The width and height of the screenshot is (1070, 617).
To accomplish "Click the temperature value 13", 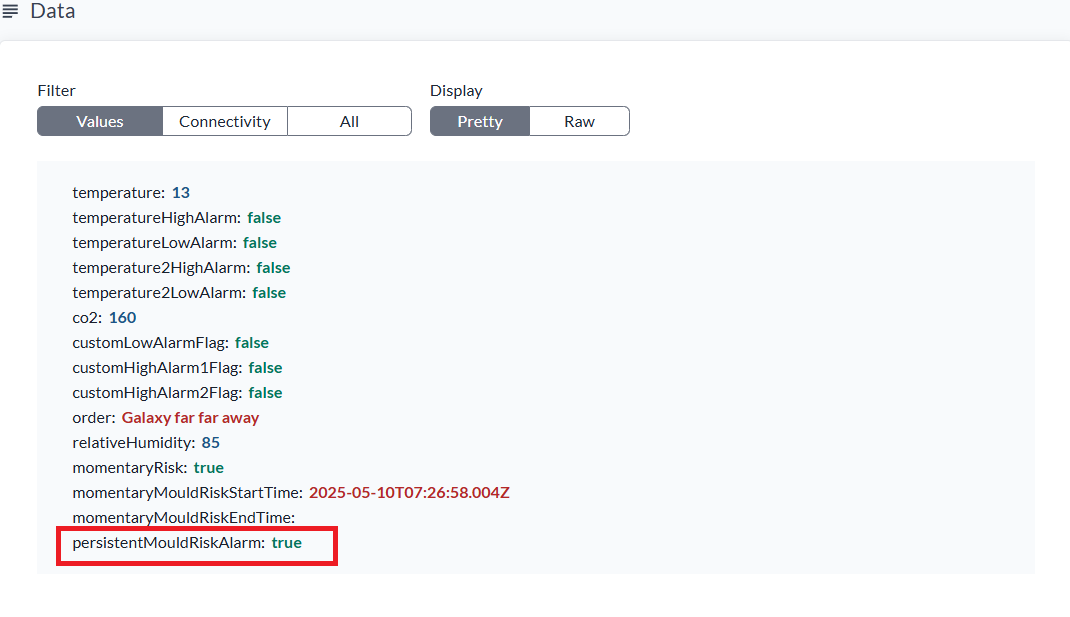I will [x=181, y=192].
